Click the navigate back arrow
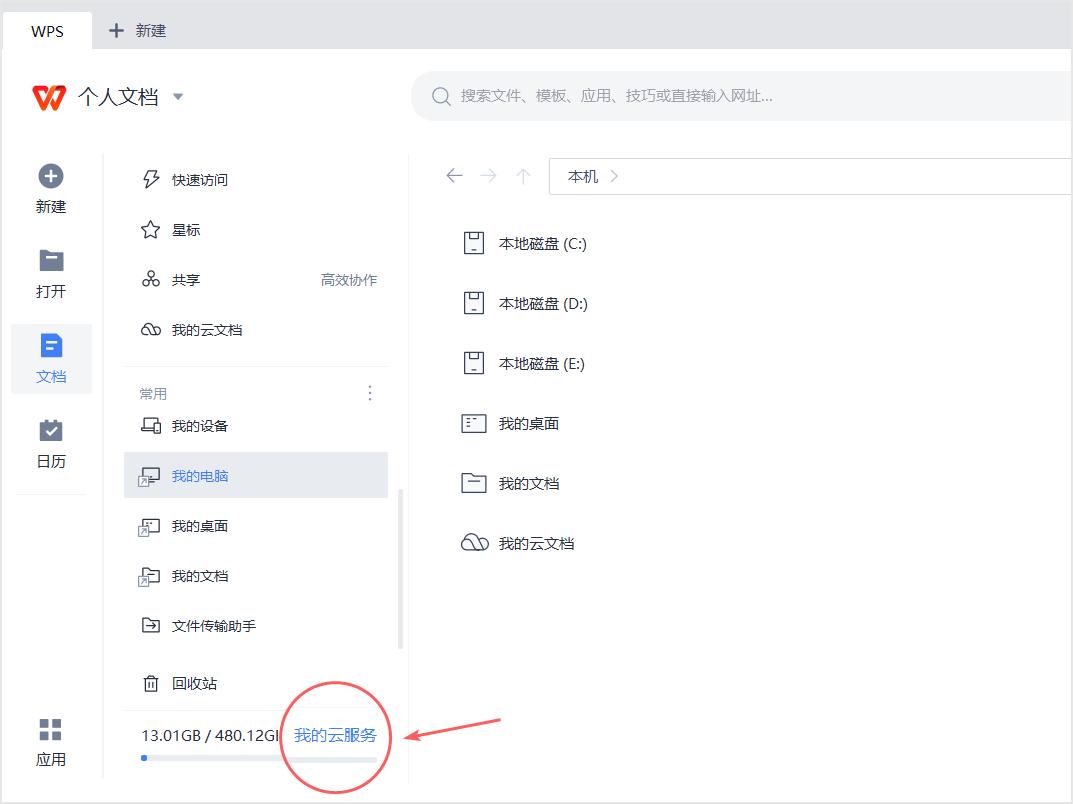This screenshot has height=804, width=1073. (454, 176)
